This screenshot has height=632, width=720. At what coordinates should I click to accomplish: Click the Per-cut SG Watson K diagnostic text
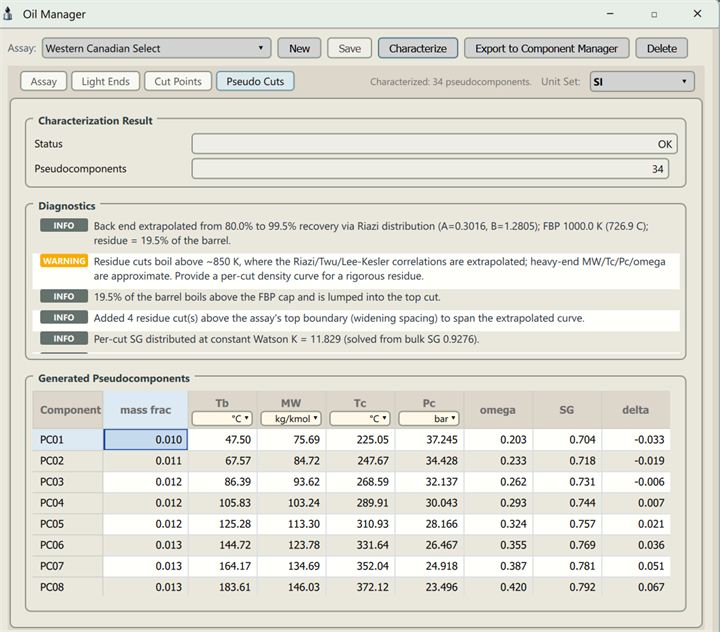(x=287, y=339)
